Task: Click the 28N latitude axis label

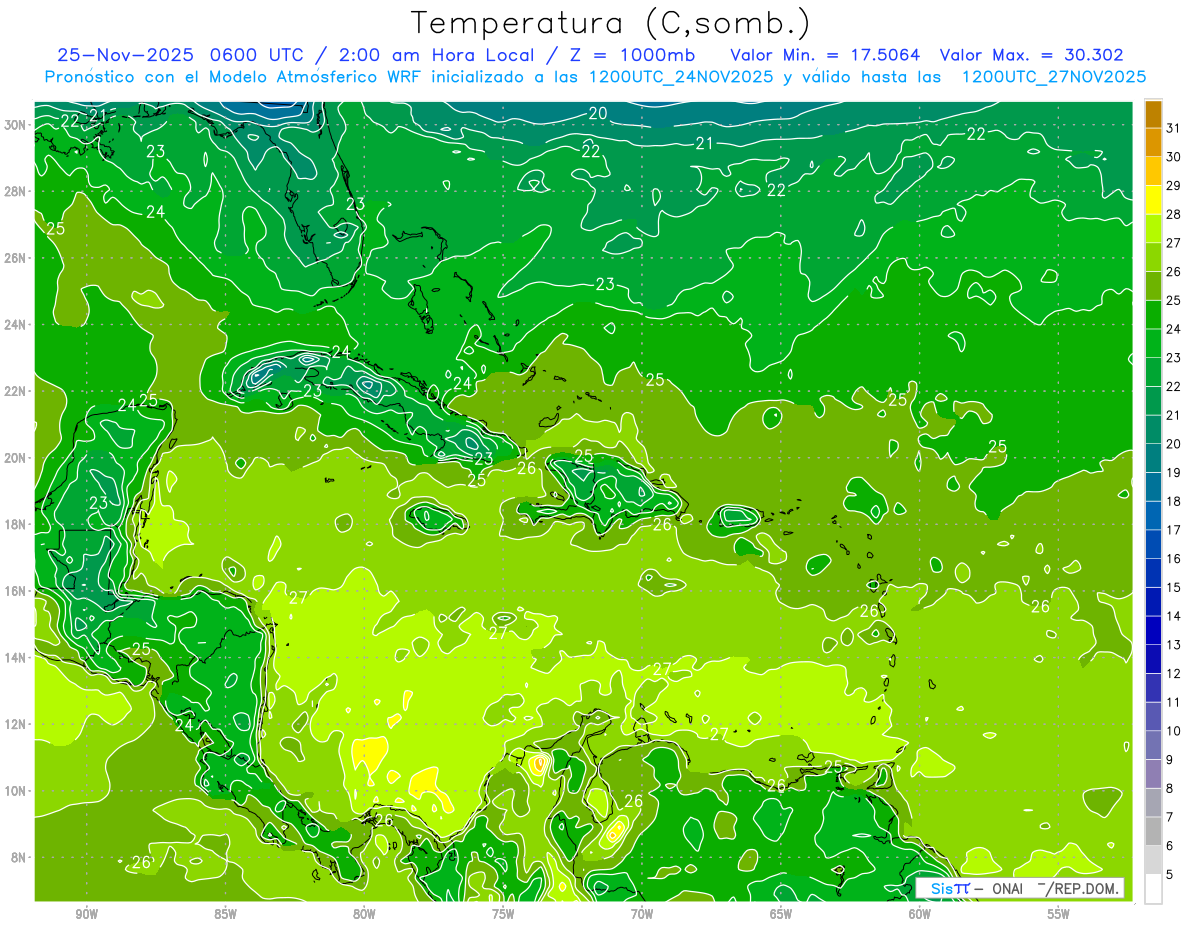Action: (14, 191)
